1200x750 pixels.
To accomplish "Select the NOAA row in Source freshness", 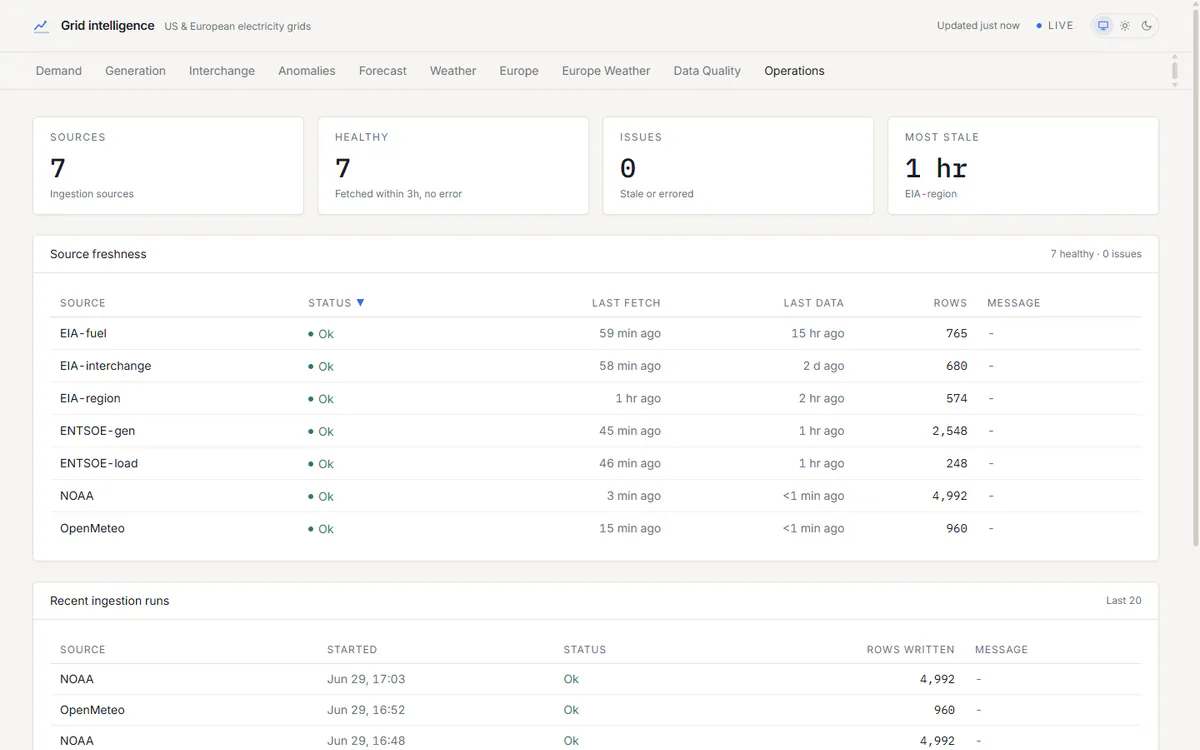I will pyautogui.click(x=596, y=496).
